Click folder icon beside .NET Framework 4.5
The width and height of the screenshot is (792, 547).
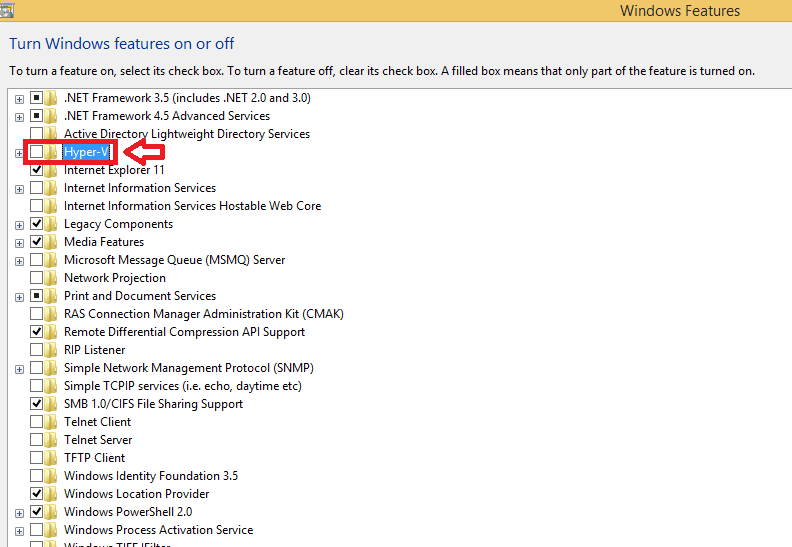click(51, 116)
